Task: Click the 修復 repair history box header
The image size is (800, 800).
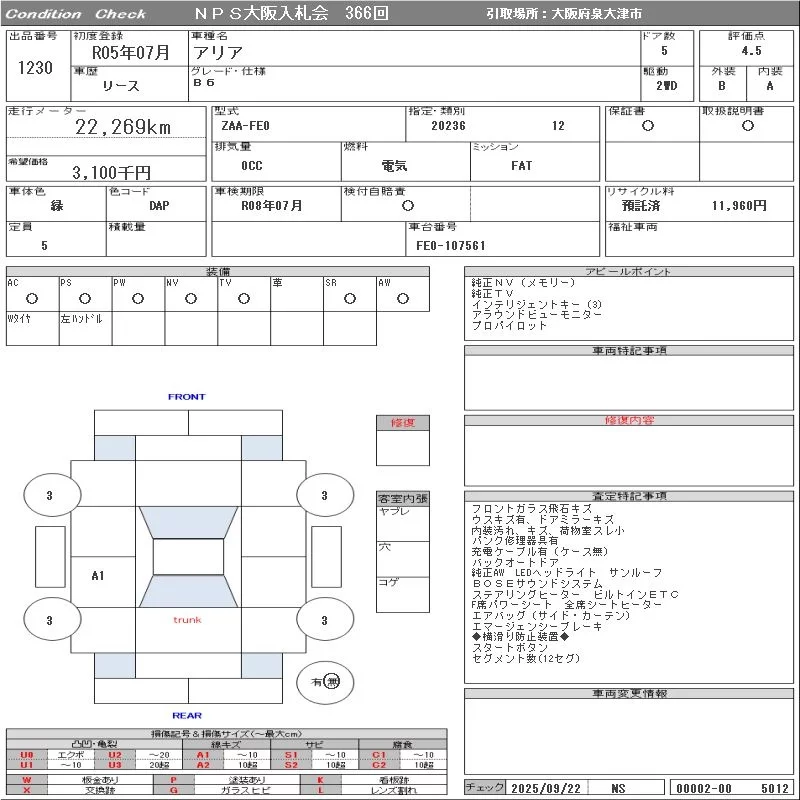Action: click(402, 423)
